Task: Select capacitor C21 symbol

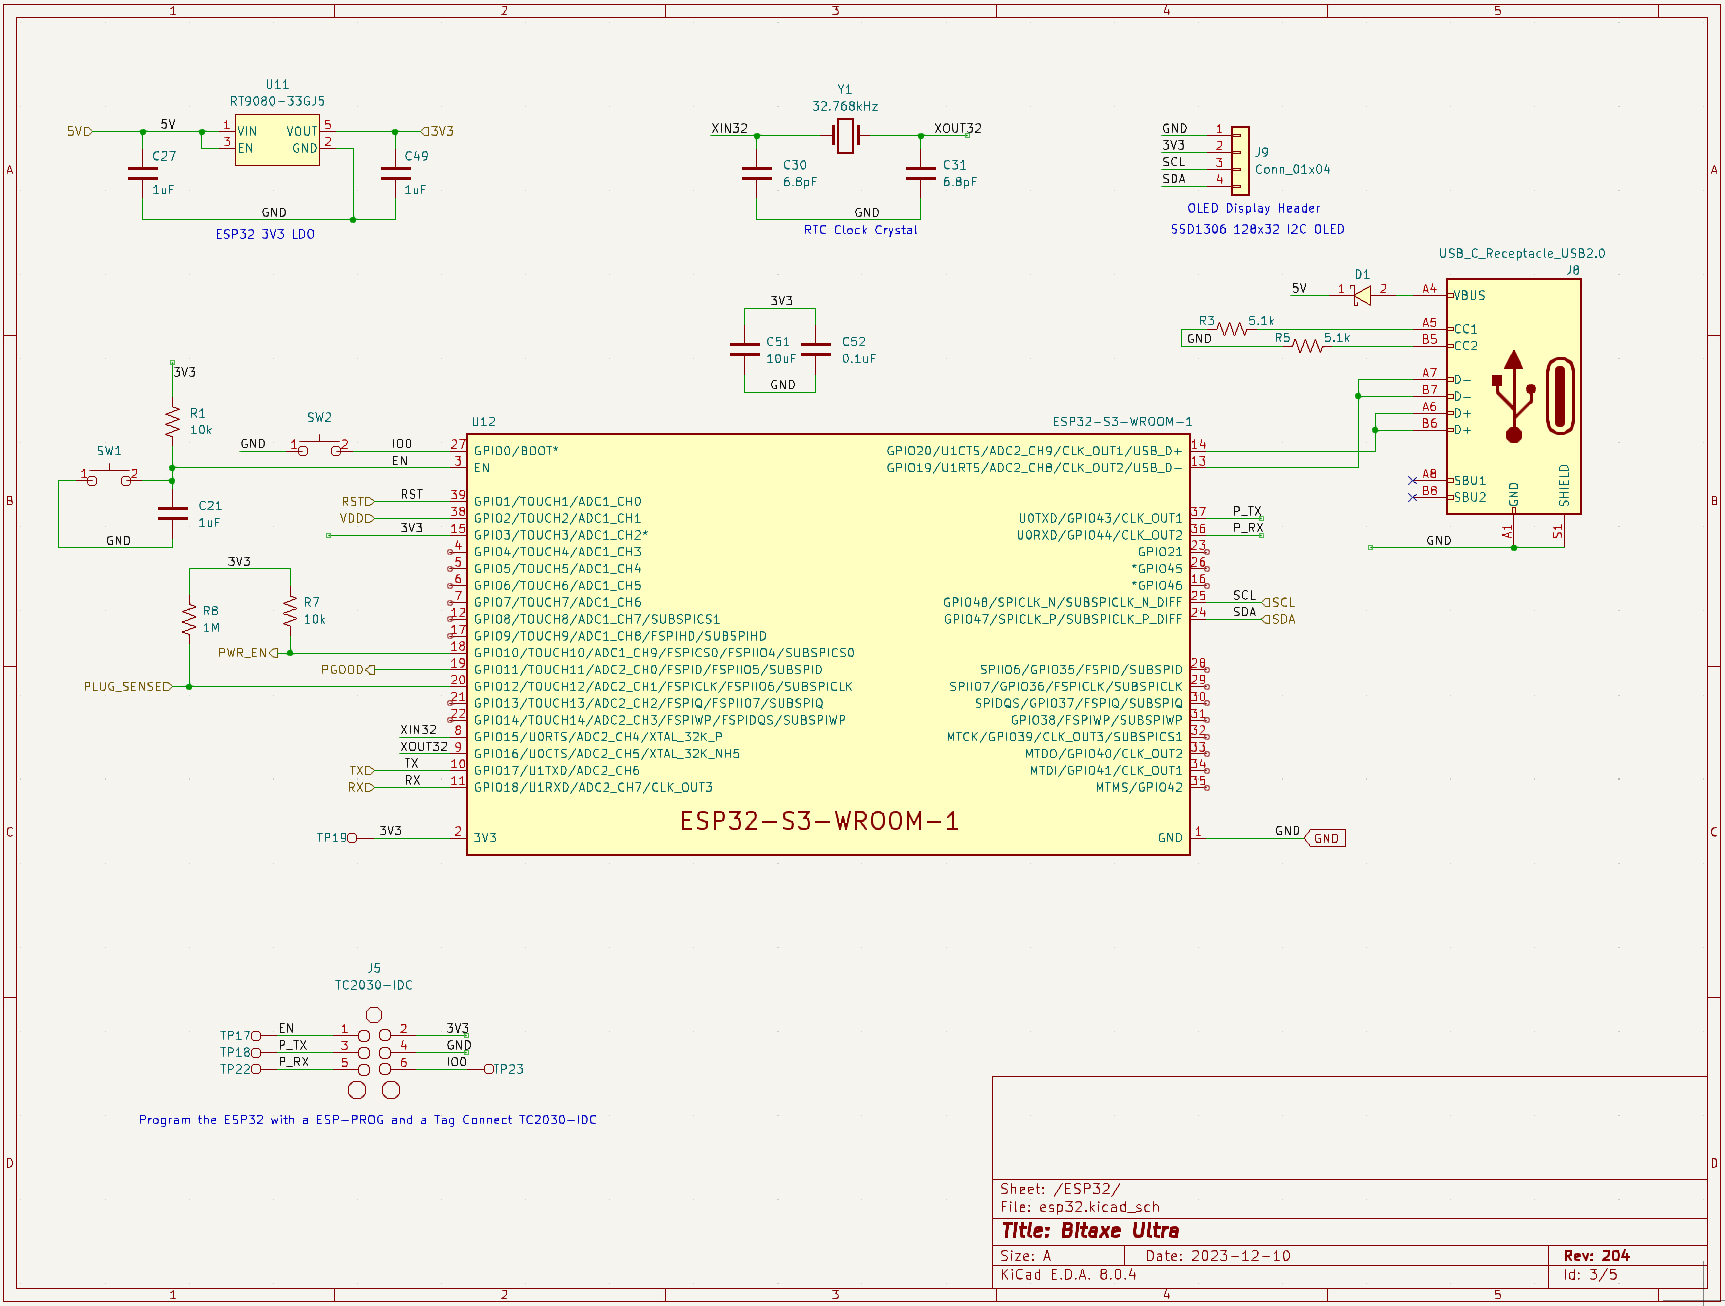Action: [173, 513]
